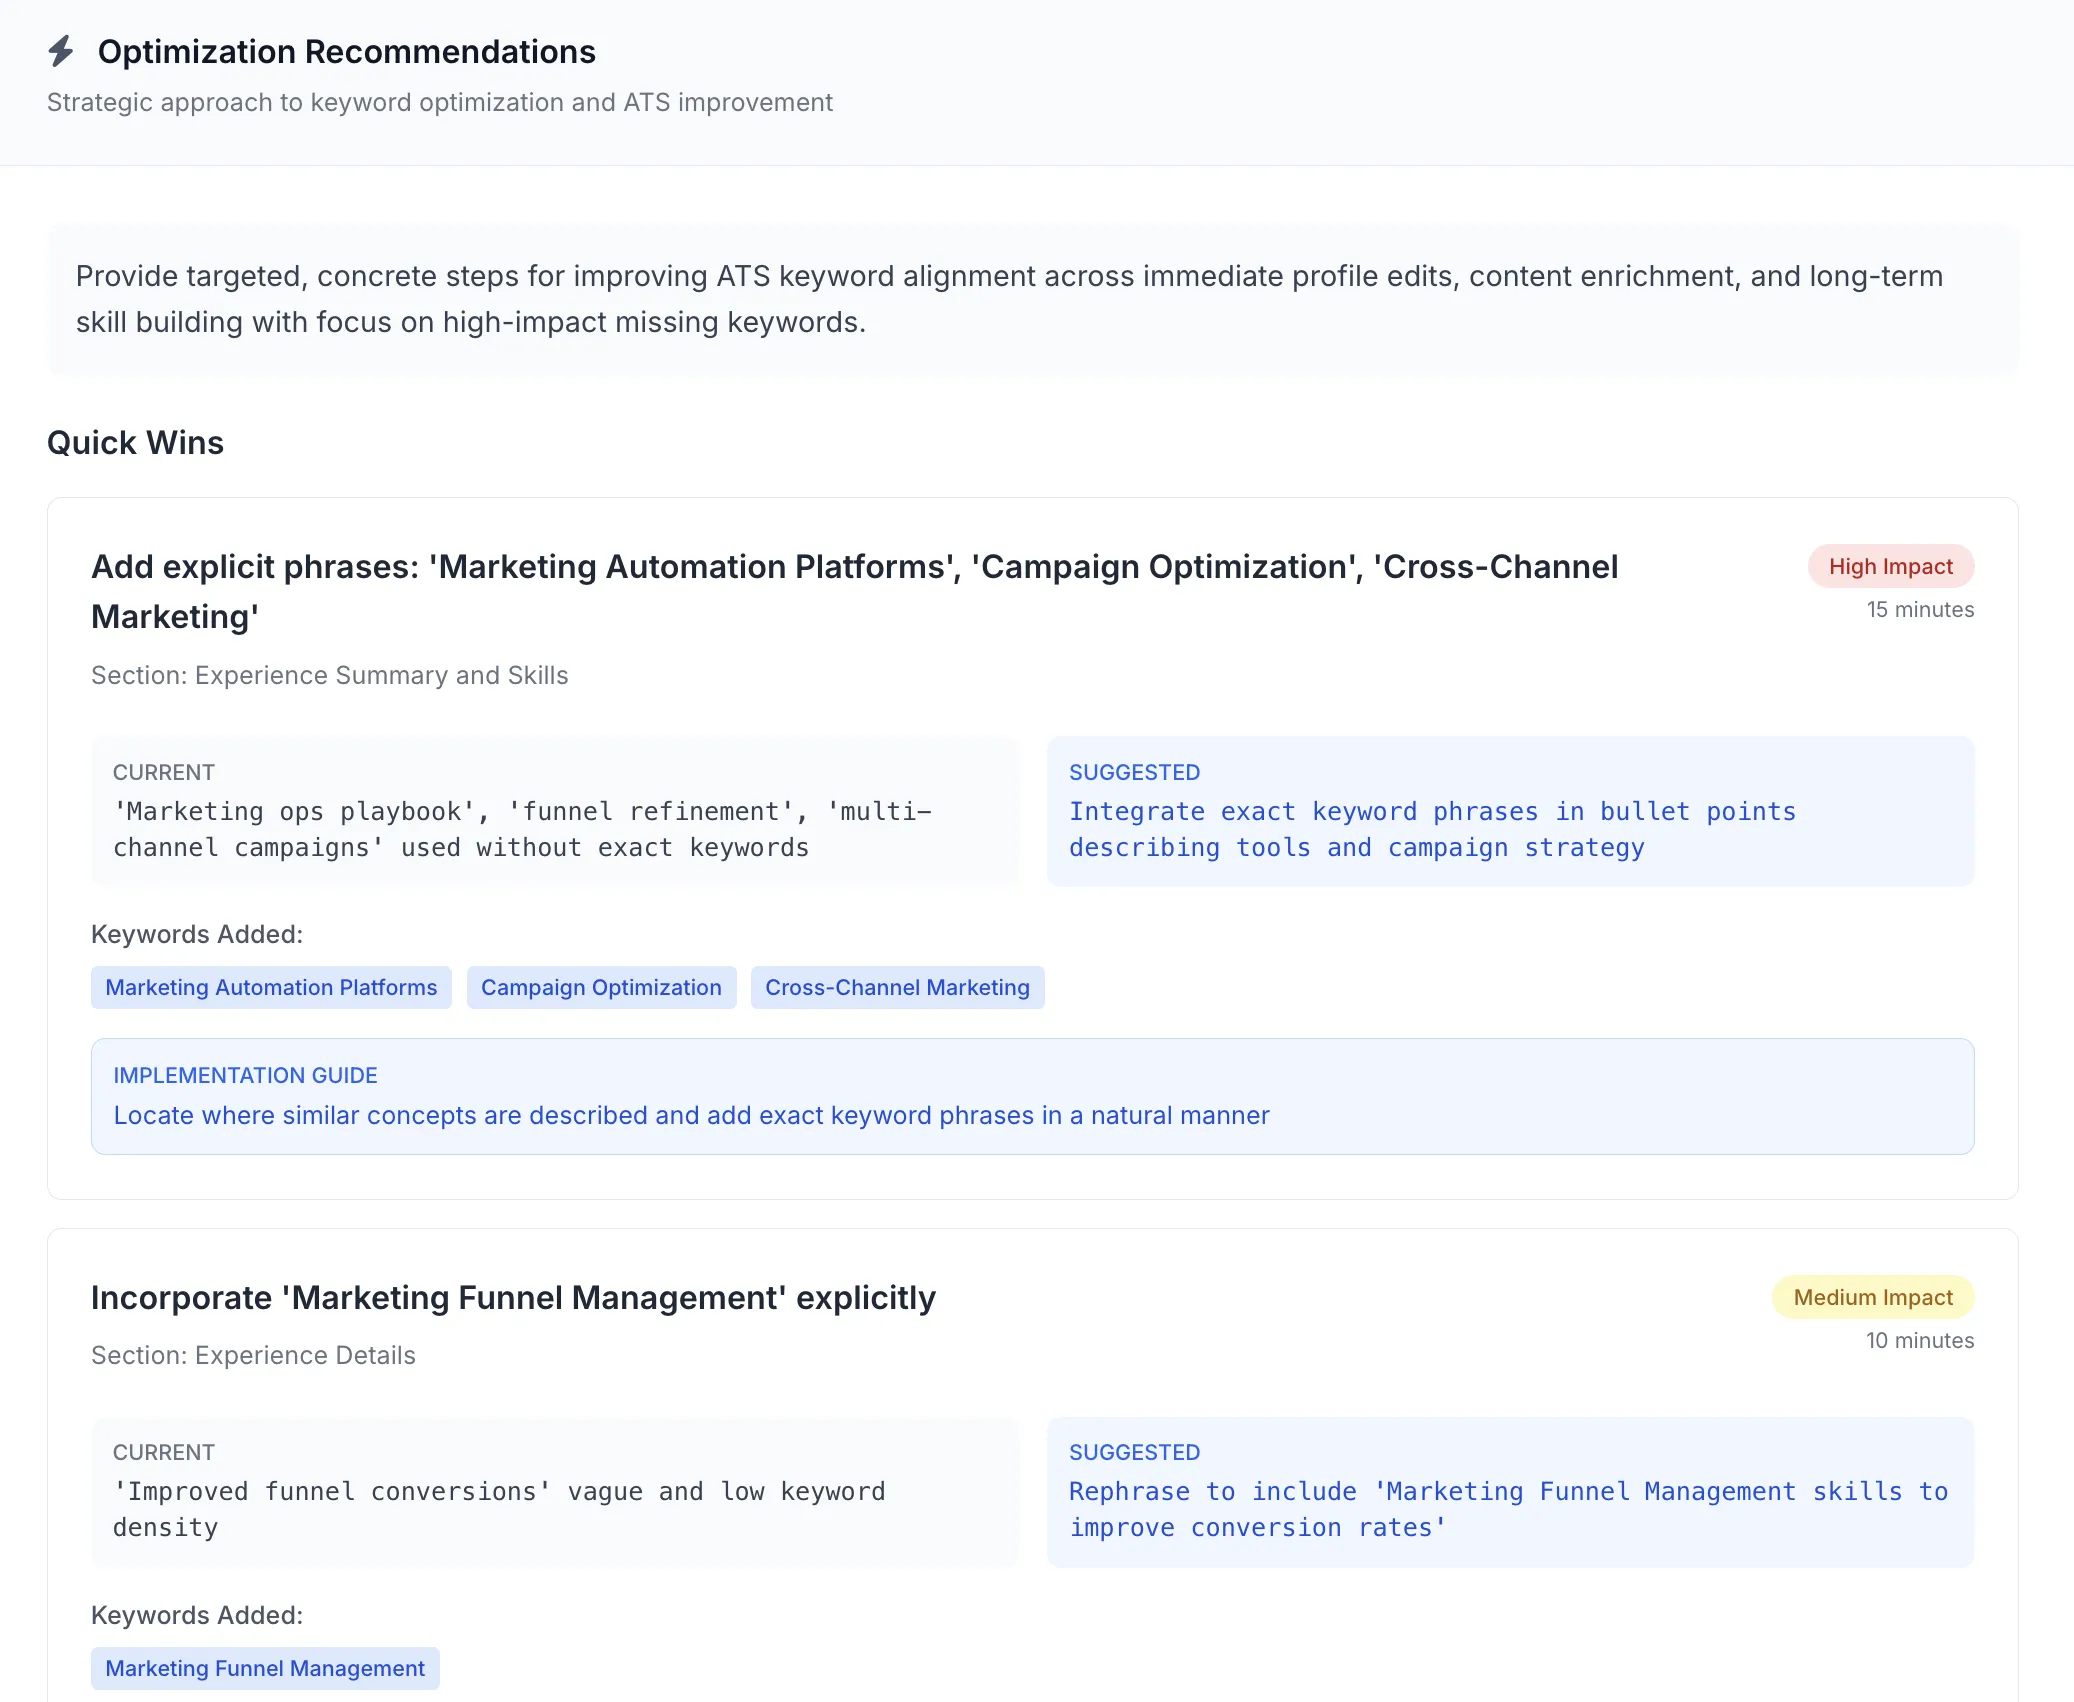The width and height of the screenshot is (2074, 1702).
Task: Click the 15 minutes time estimate
Action: pos(1920,609)
